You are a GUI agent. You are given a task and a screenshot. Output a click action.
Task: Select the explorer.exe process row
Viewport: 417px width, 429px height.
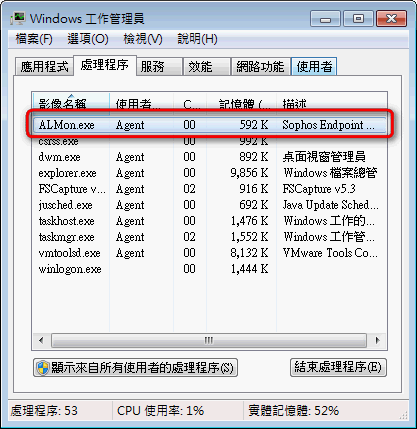pyautogui.click(x=210, y=173)
